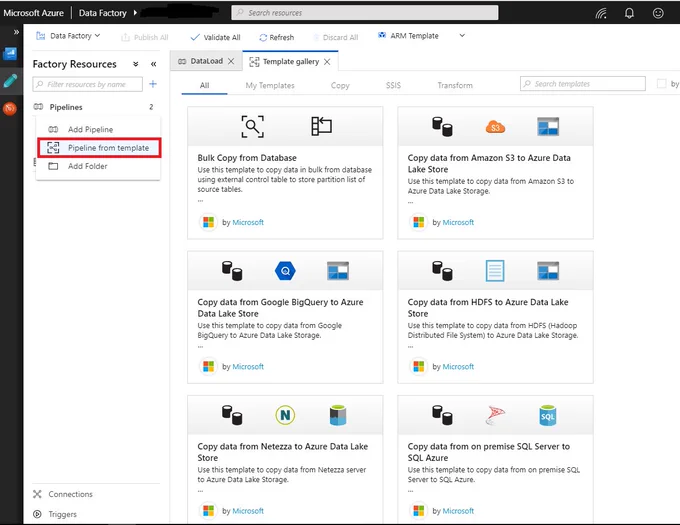Click Microsoft link on Netezza card
This screenshot has width=680, height=525.
click(248, 511)
